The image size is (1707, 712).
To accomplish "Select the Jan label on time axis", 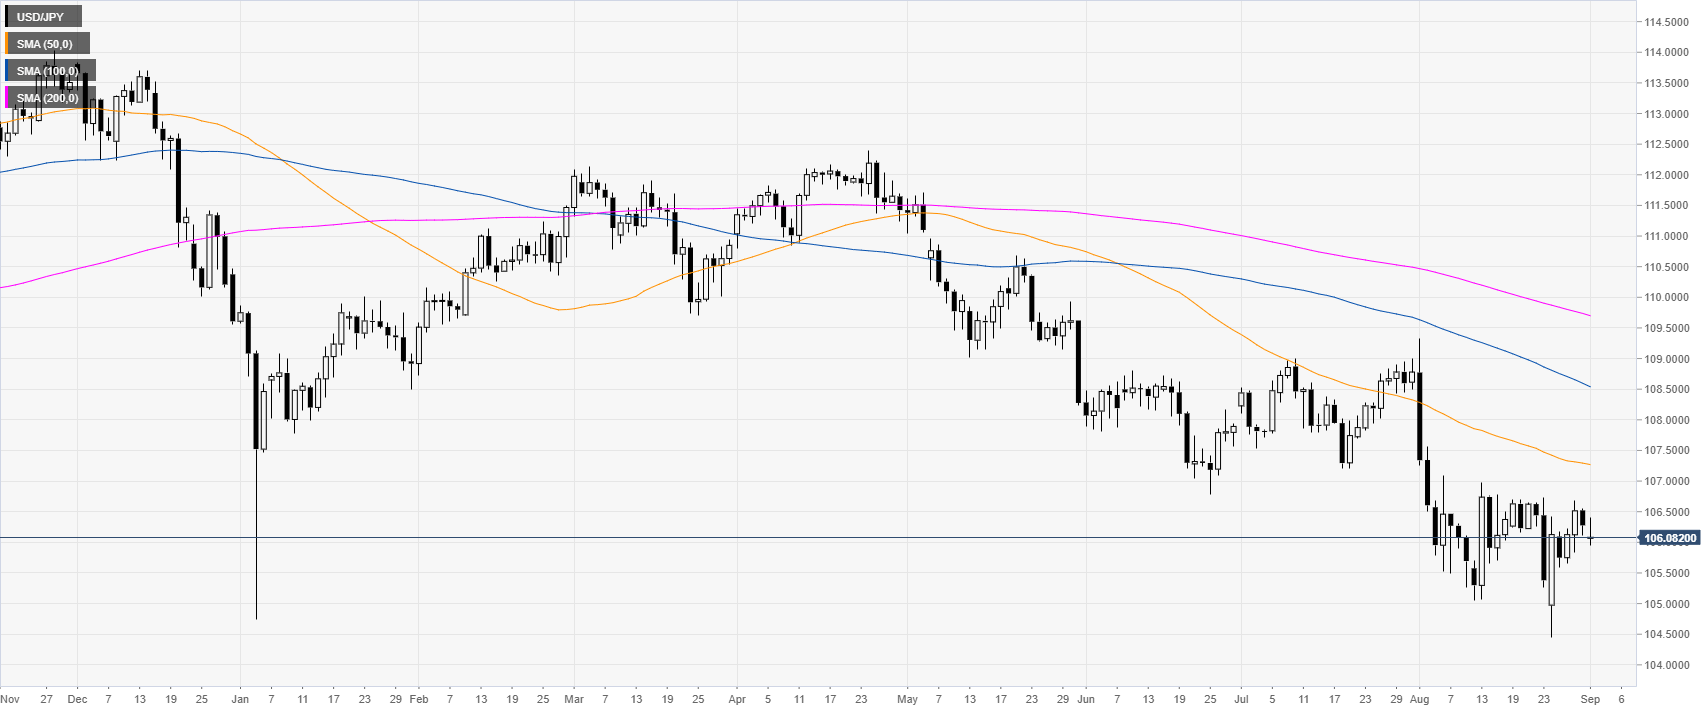I will tap(240, 699).
